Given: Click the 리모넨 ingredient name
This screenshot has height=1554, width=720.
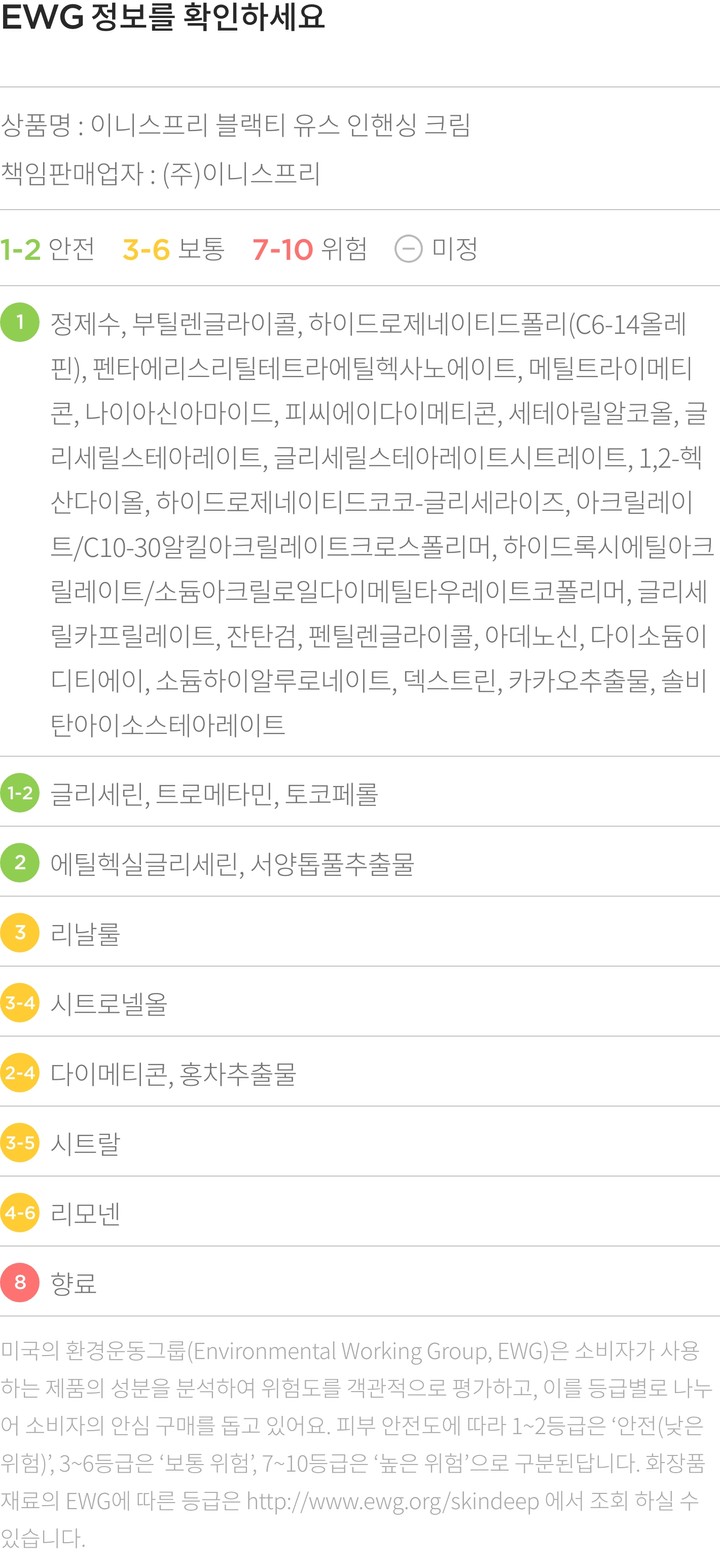Looking at the screenshot, I should pyautogui.click(x=85, y=1214).
